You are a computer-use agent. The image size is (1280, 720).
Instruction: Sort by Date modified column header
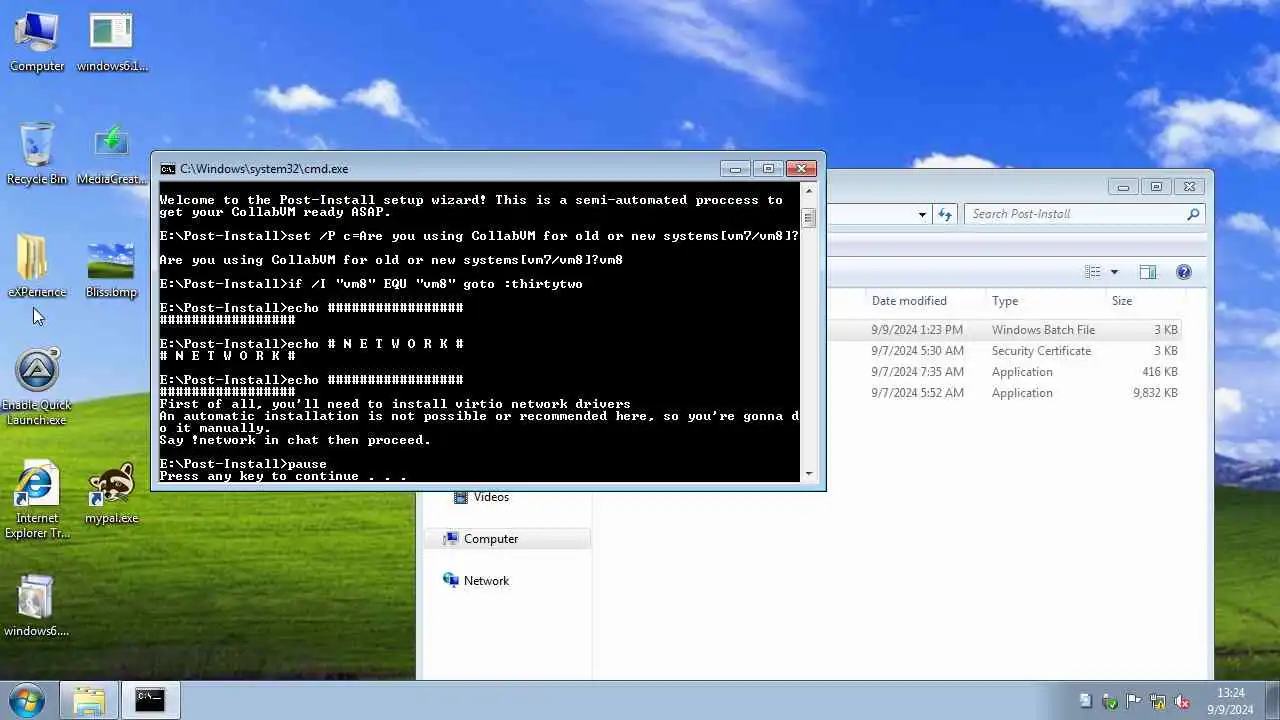[x=909, y=300]
